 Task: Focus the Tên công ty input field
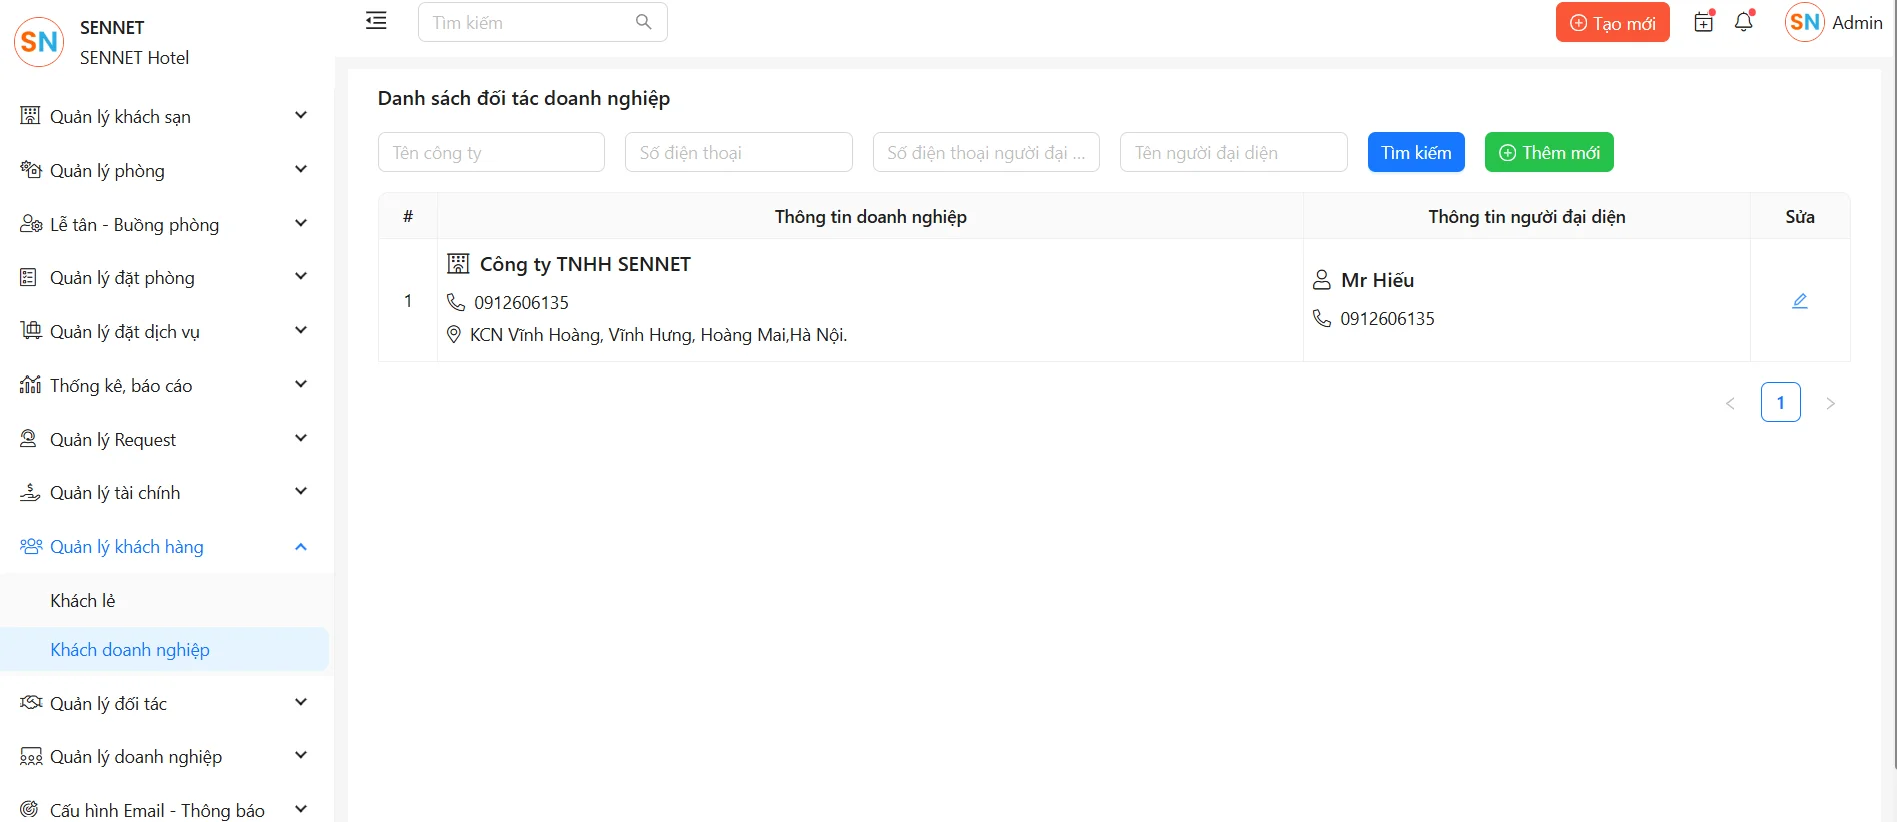(x=491, y=153)
